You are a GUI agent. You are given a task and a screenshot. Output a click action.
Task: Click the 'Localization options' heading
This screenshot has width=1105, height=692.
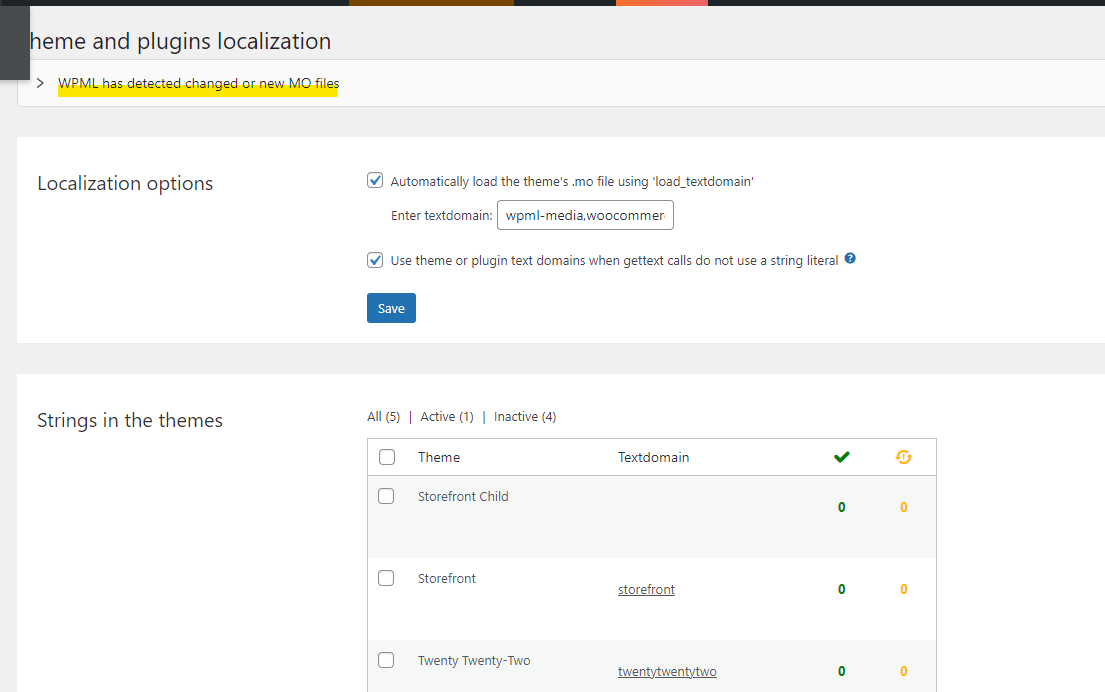click(125, 183)
